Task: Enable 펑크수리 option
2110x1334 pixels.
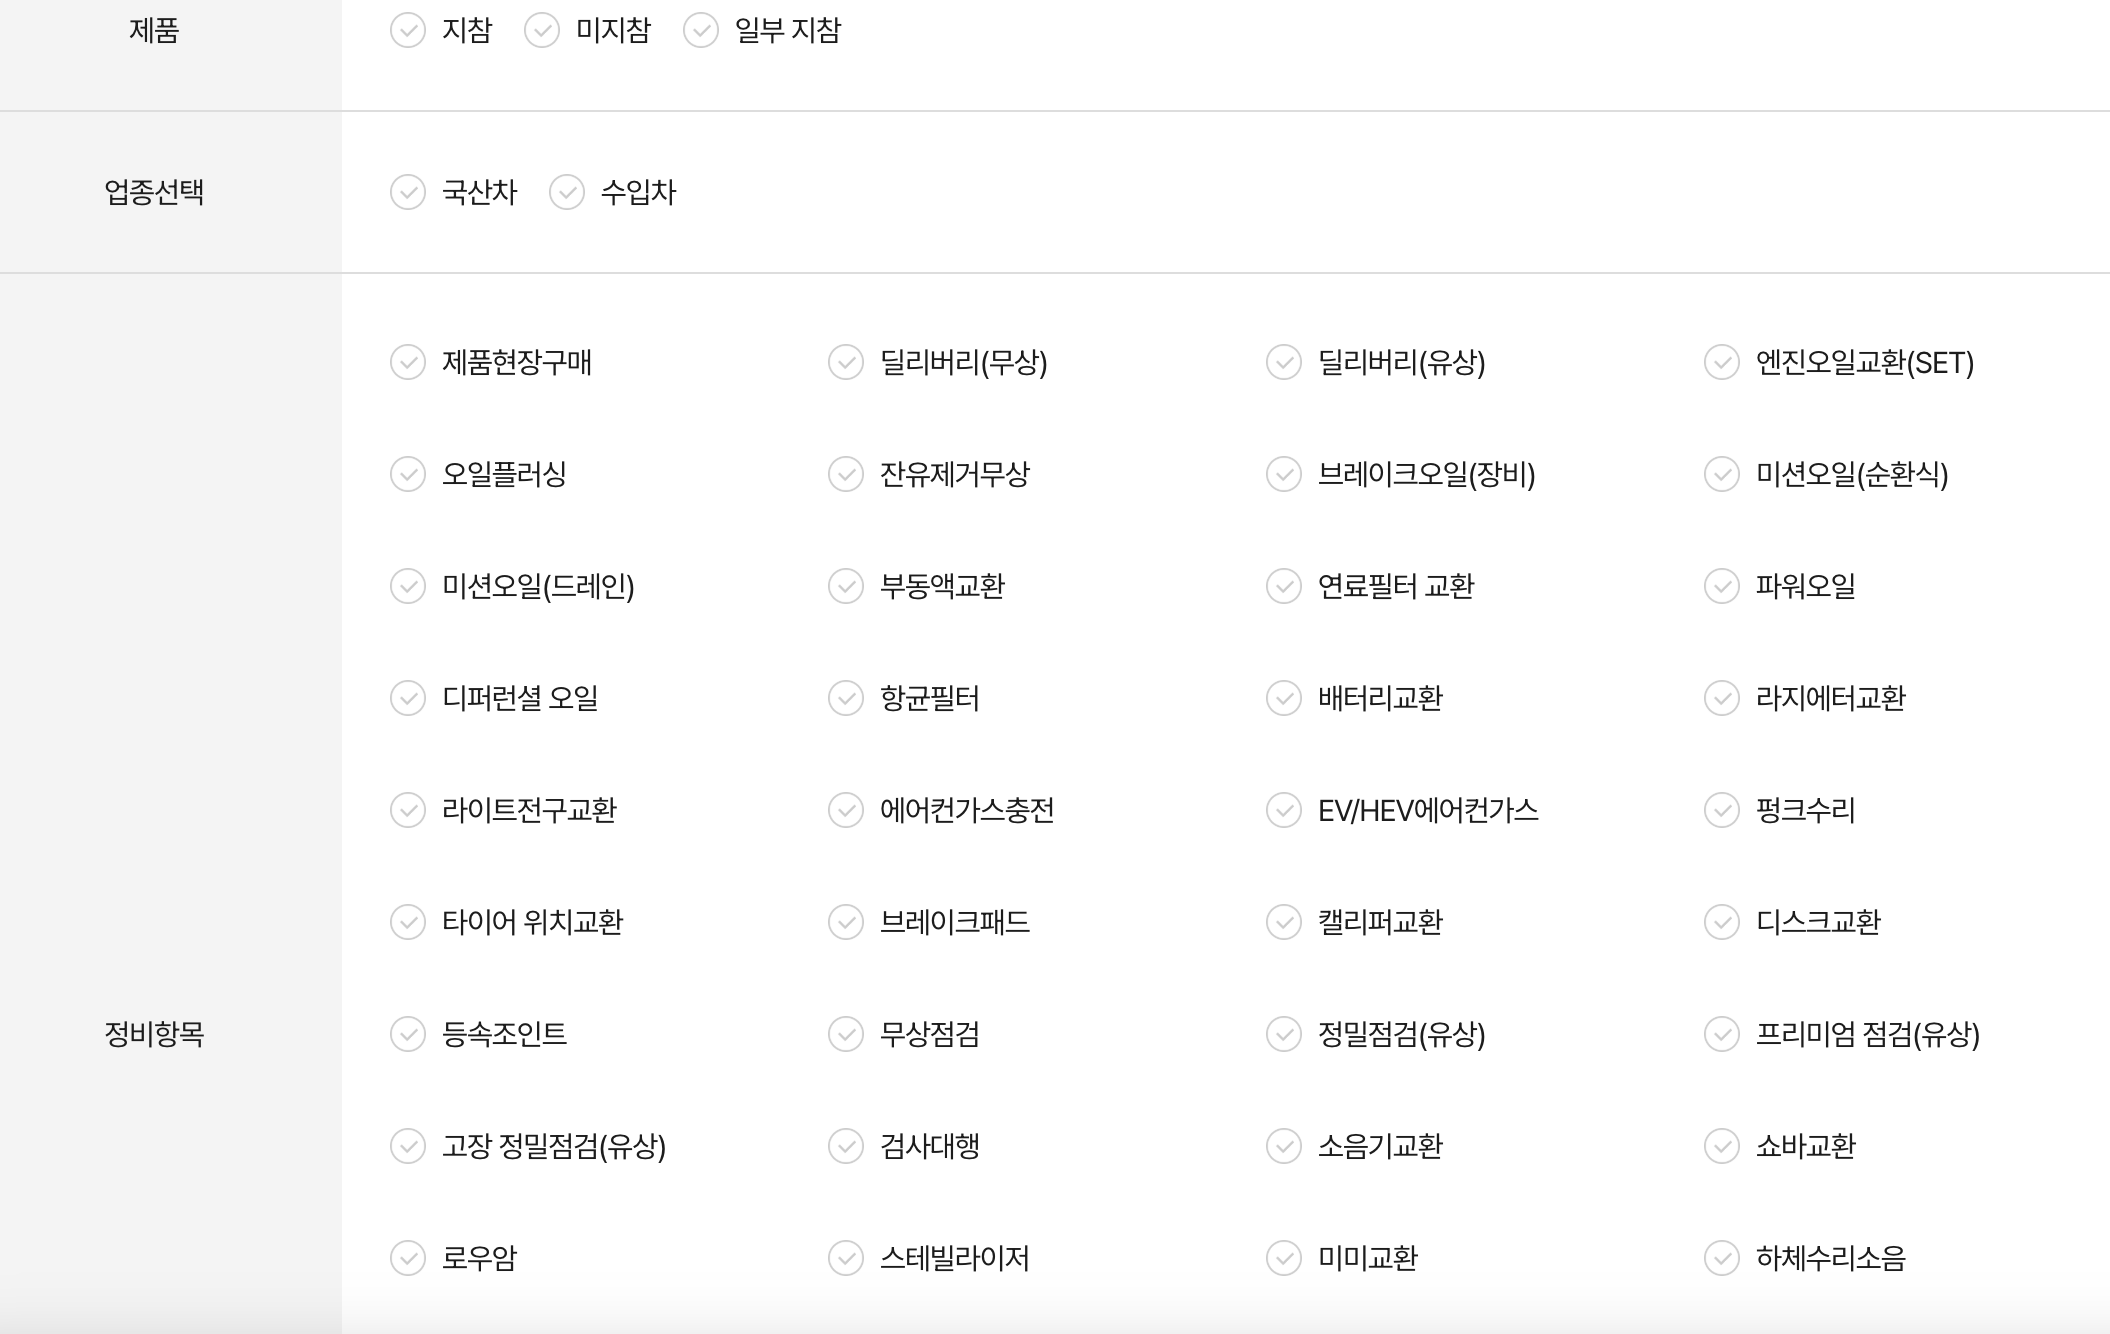Action: click(1721, 812)
